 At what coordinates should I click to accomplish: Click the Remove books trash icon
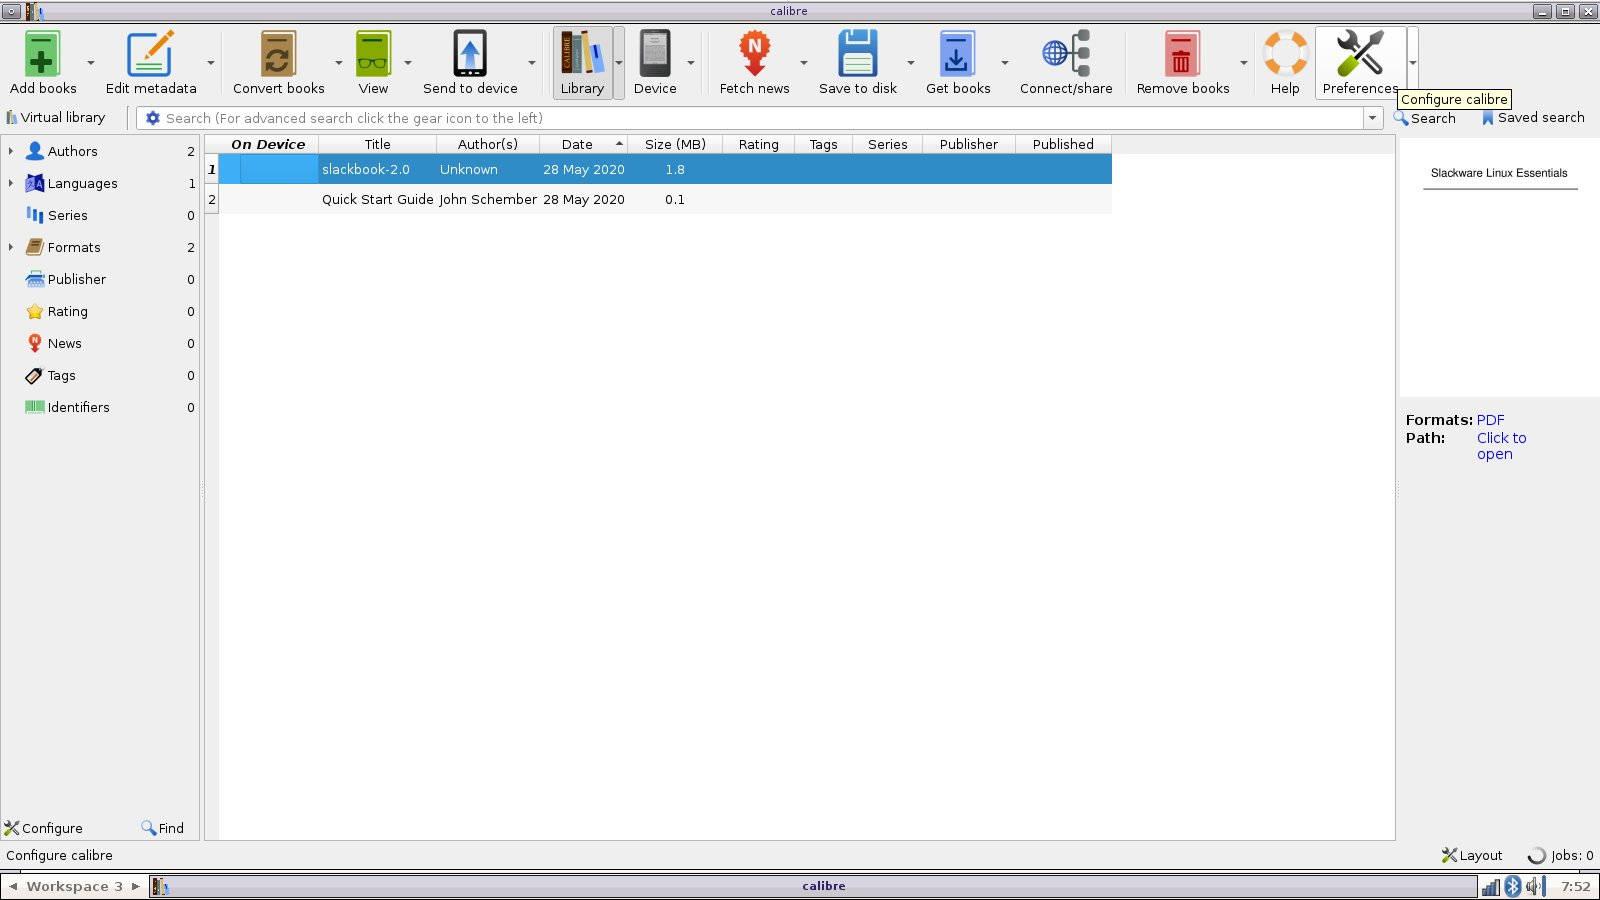pos(1182,55)
